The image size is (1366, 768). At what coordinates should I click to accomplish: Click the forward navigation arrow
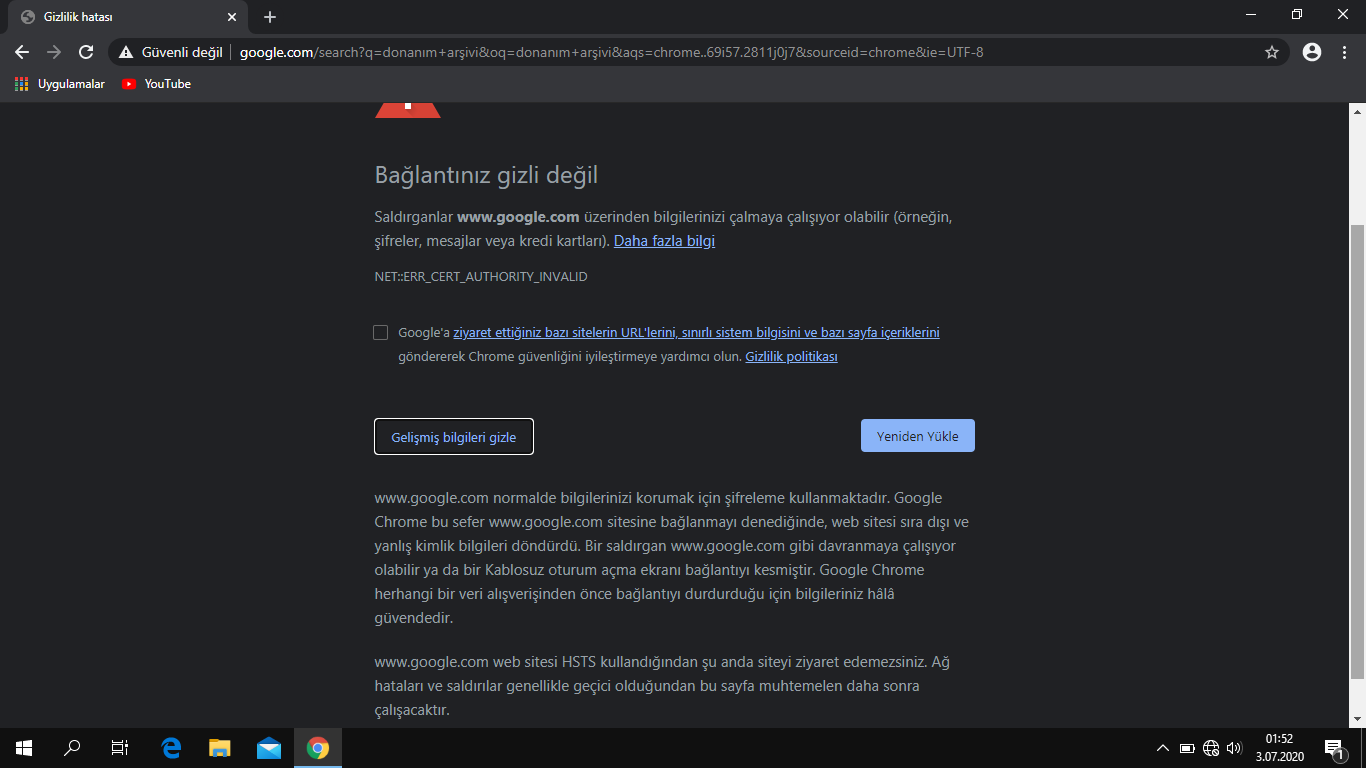pyautogui.click(x=54, y=52)
